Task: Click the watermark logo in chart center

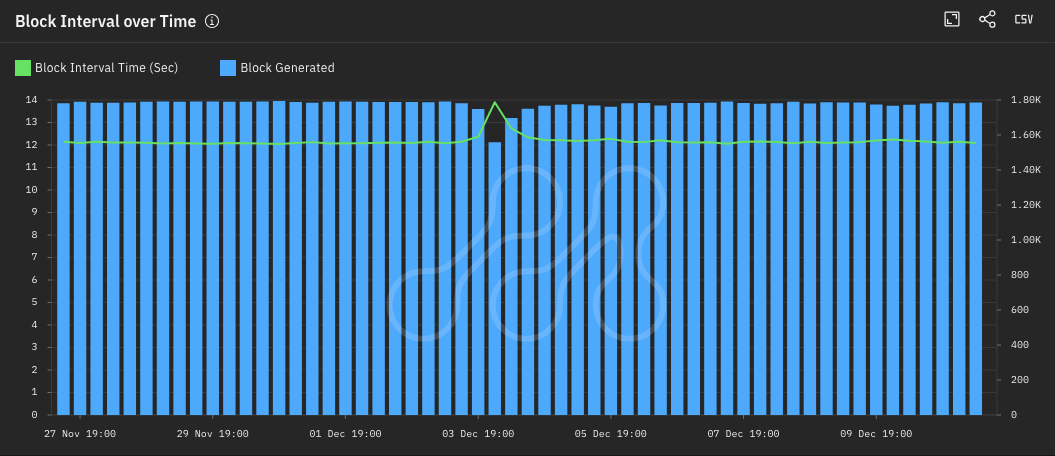Action: pyautogui.click(x=527, y=255)
